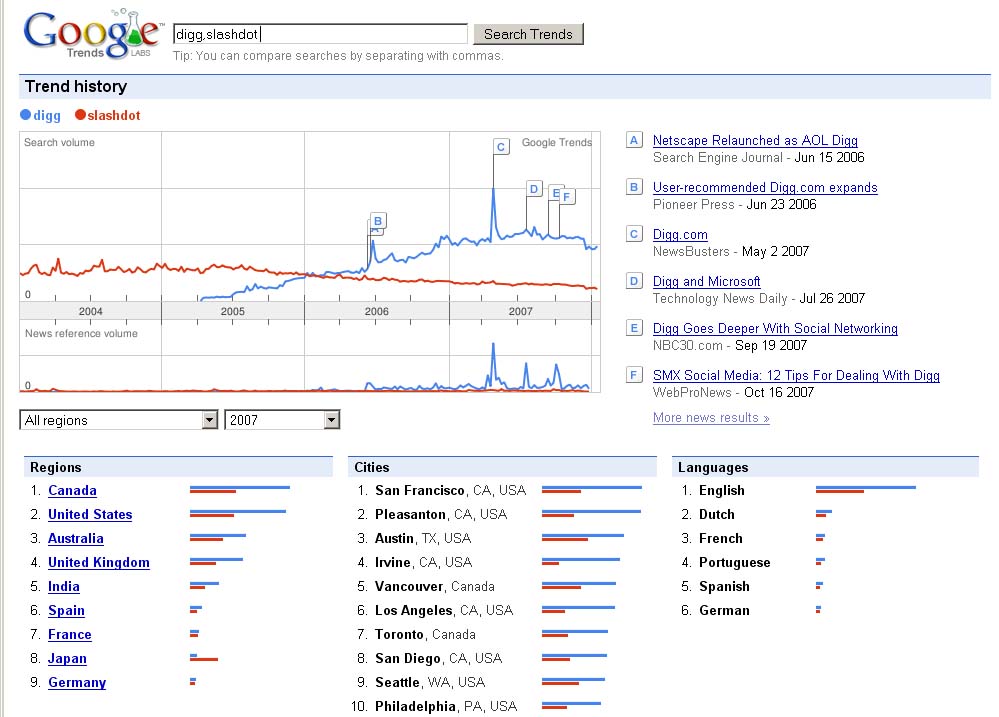Screen dimensions: 999x717
Task: Click flag B on the trend chart
Action: coord(378,221)
